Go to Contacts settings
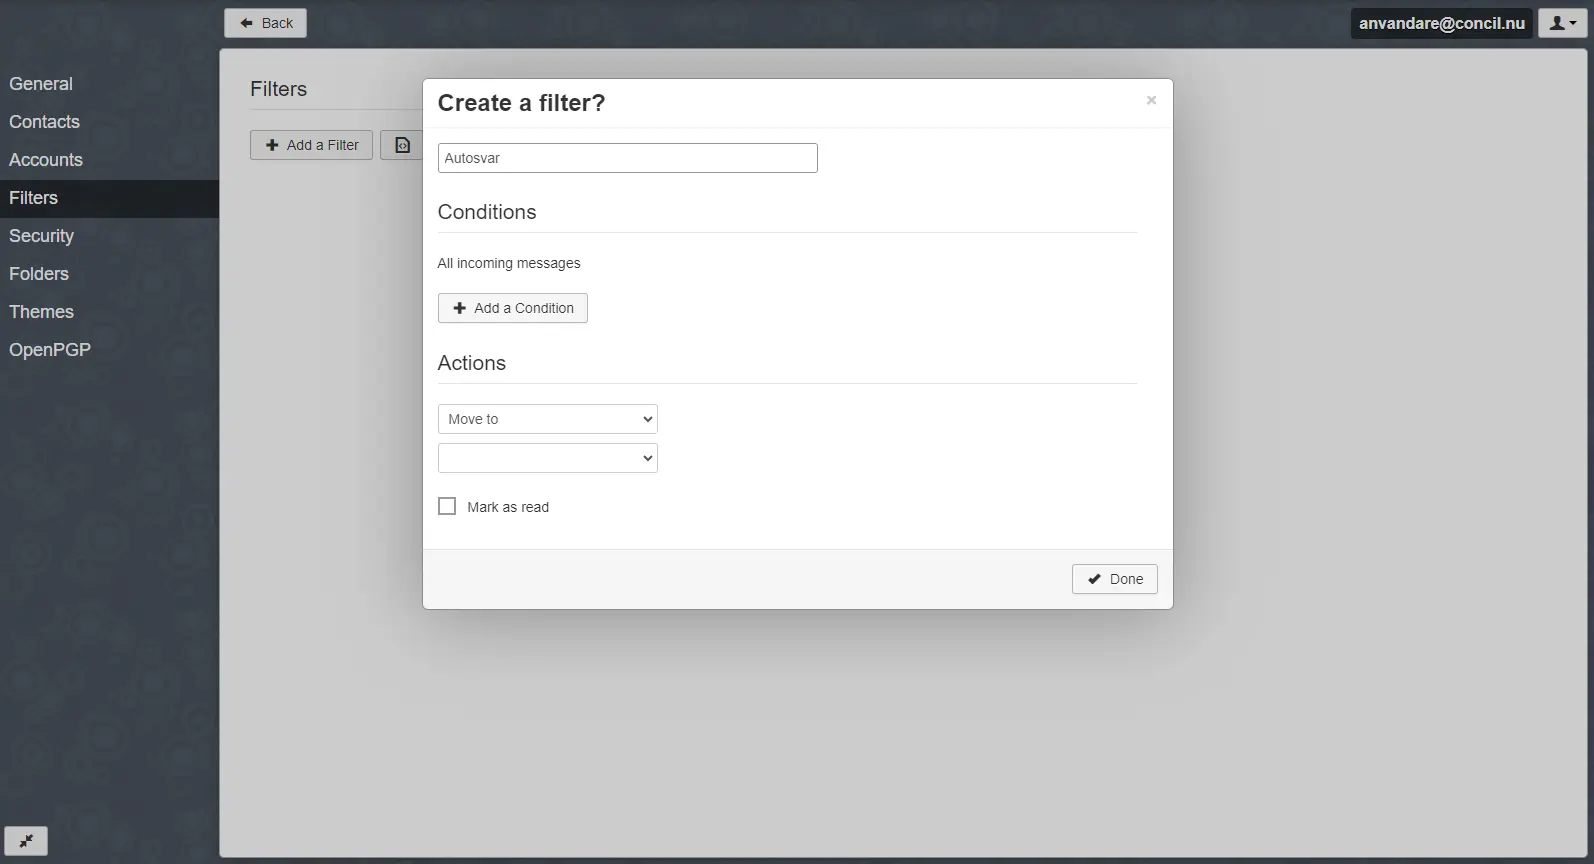 [x=44, y=122]
